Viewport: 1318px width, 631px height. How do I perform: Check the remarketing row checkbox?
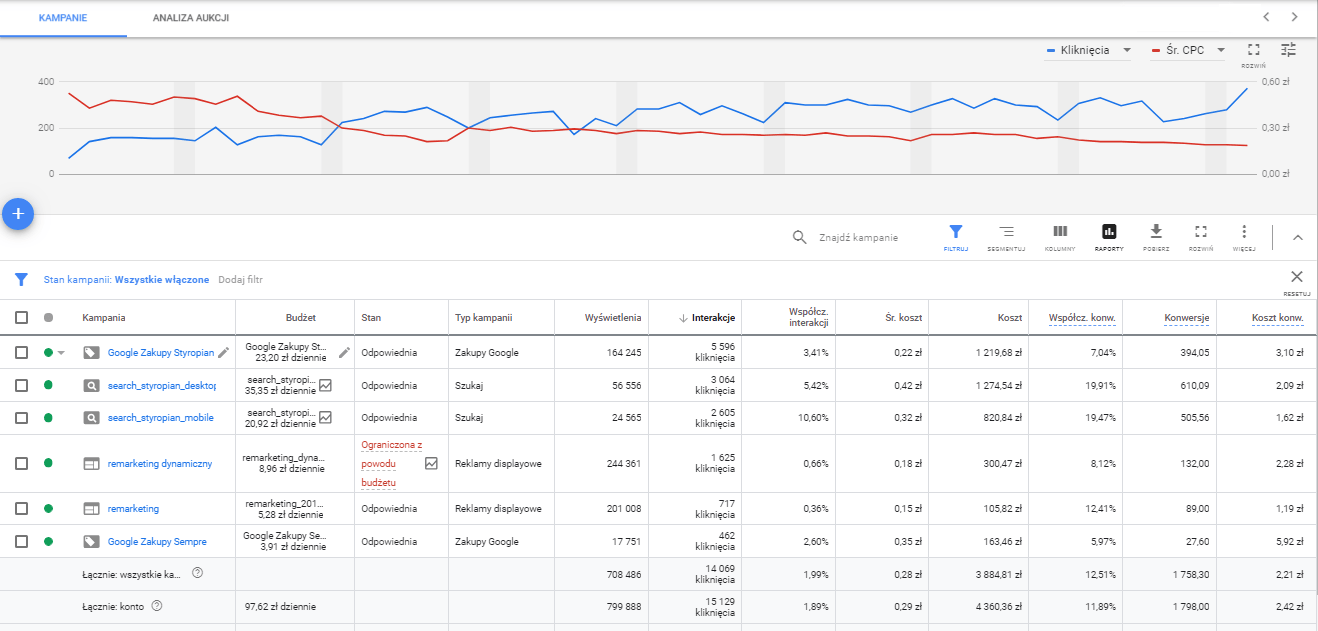tap(21, 509)
